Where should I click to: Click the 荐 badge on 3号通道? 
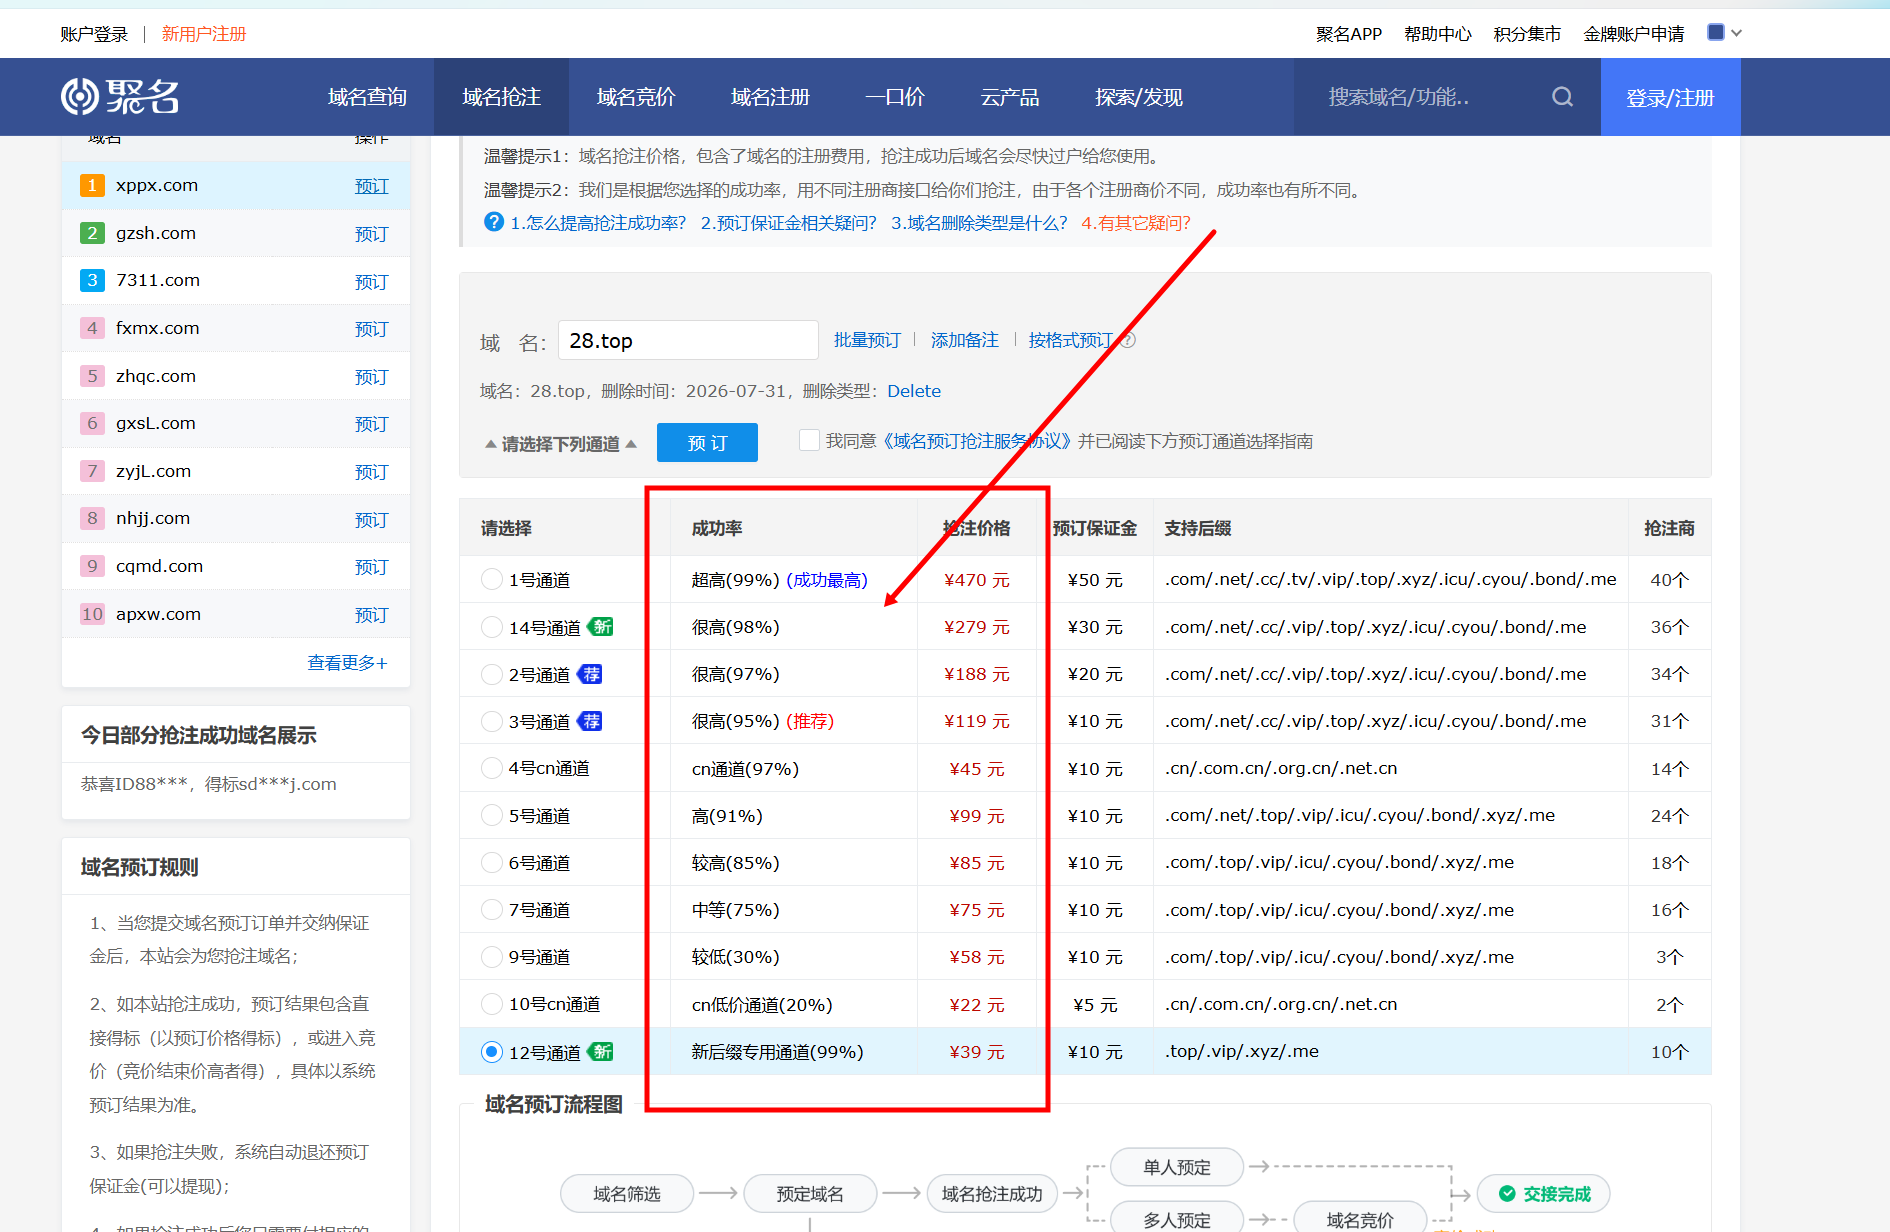(591, 721)
